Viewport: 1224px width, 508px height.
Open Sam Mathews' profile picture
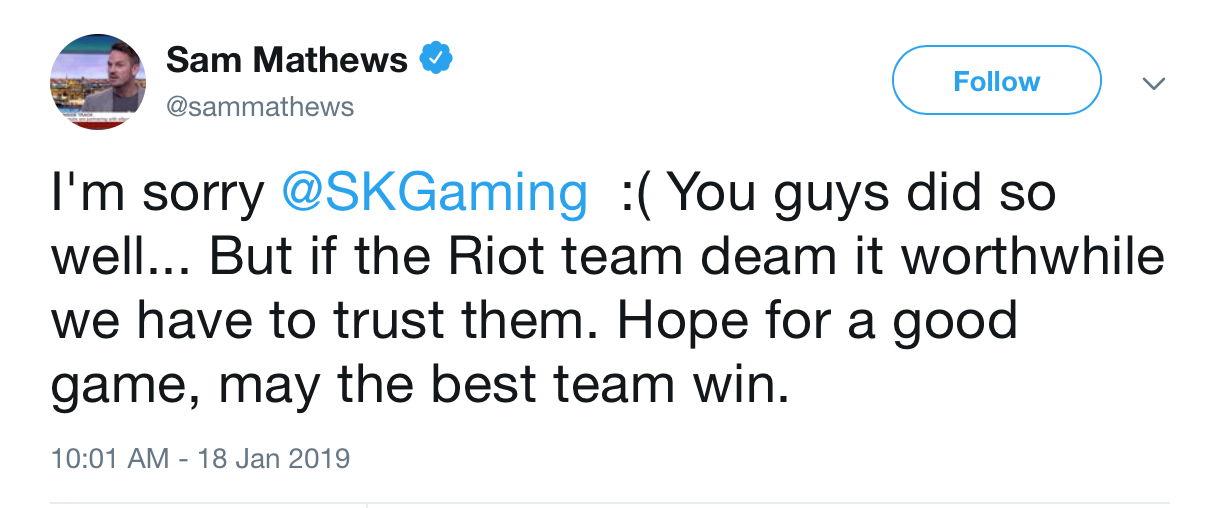[97, 81]
